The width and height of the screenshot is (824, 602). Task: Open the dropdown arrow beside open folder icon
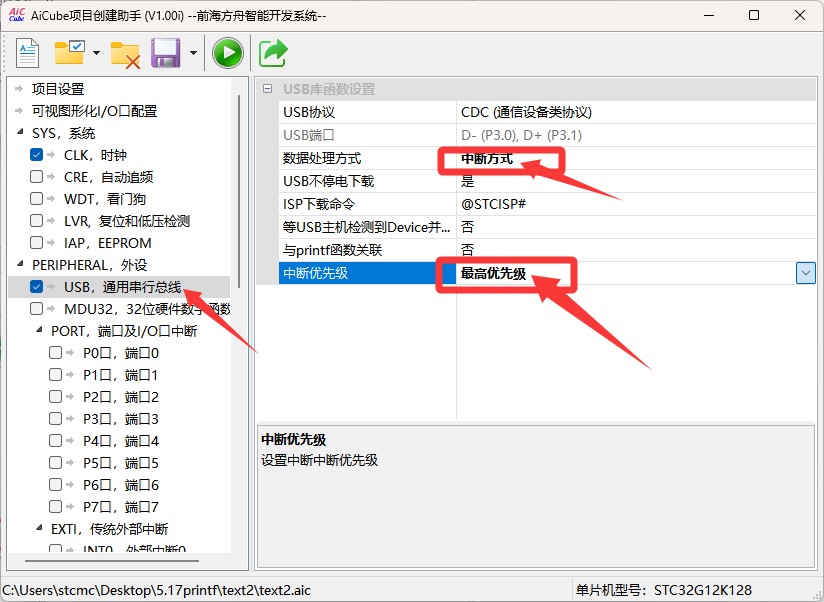click(96, 53)
